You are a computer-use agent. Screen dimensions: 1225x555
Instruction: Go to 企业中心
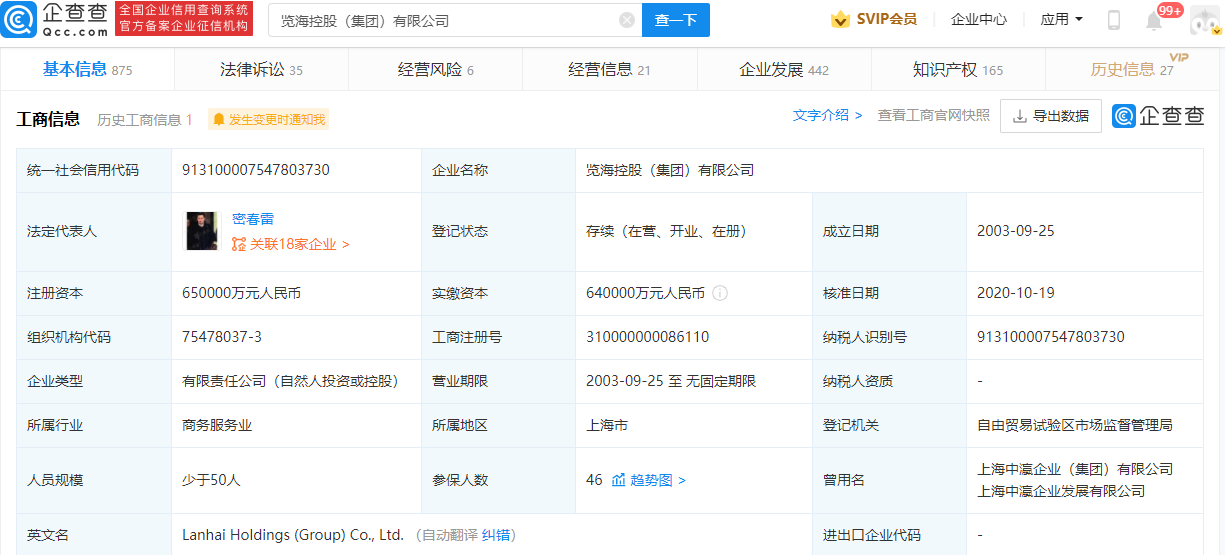click(x=979, y=19)
